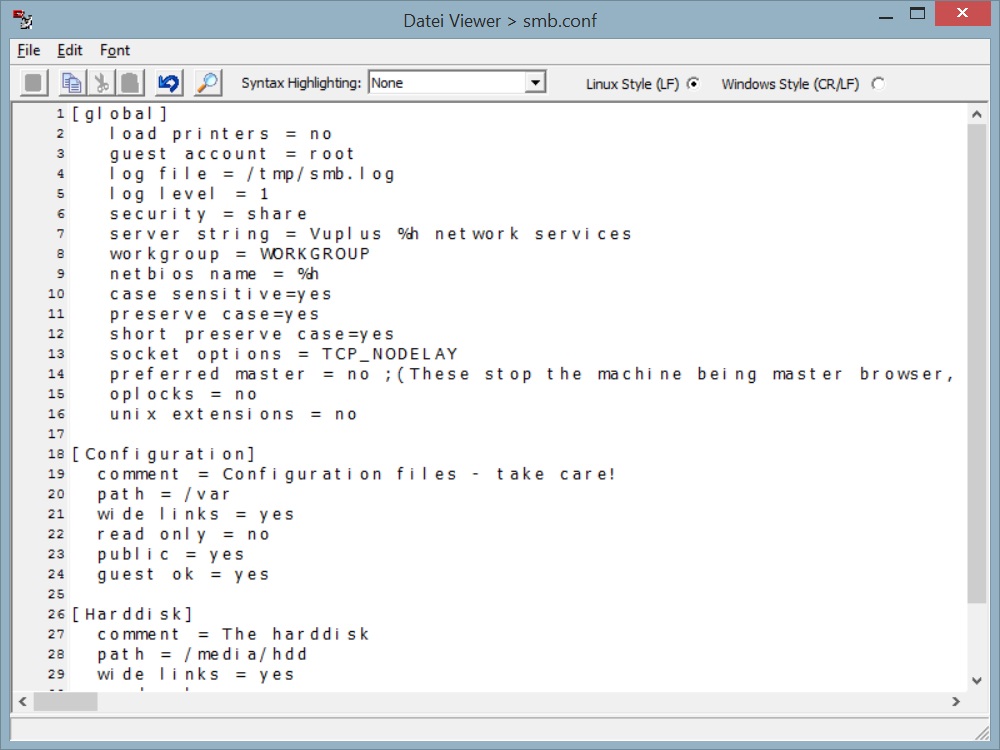Minimize the Datei Viewer window
This screenshot has width=1000, height=750.
tap(885, 15)
